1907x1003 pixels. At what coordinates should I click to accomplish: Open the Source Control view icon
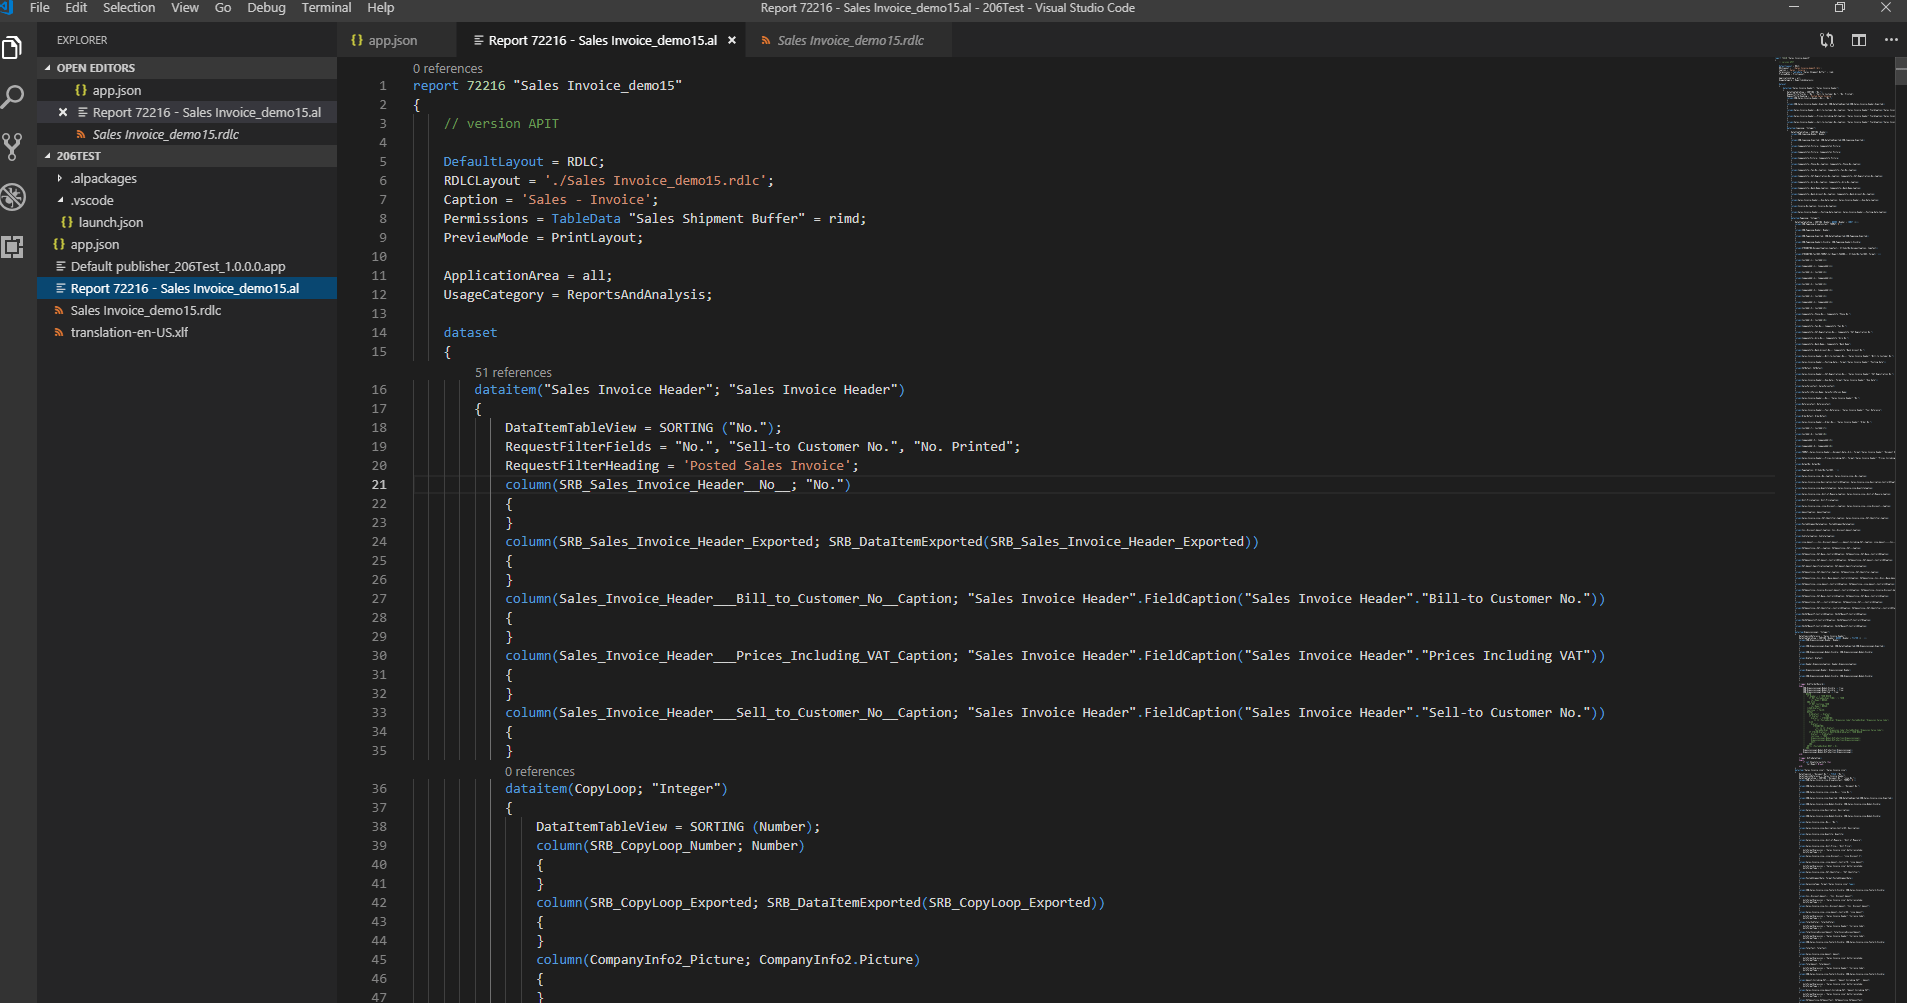click(x=13, y=147)
